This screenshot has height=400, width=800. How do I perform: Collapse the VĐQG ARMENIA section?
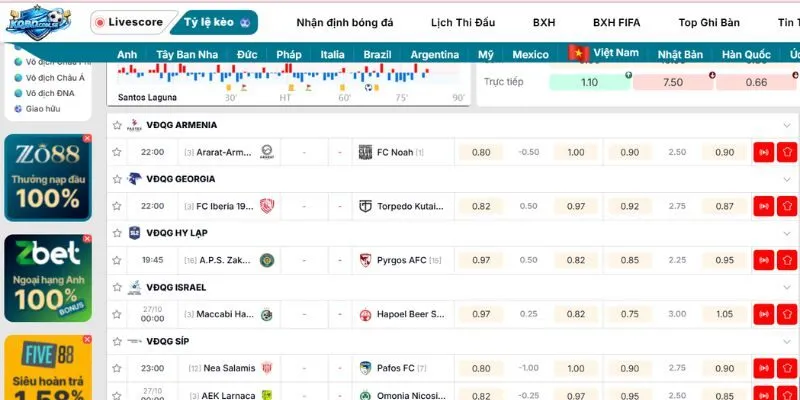pos(786,126)
